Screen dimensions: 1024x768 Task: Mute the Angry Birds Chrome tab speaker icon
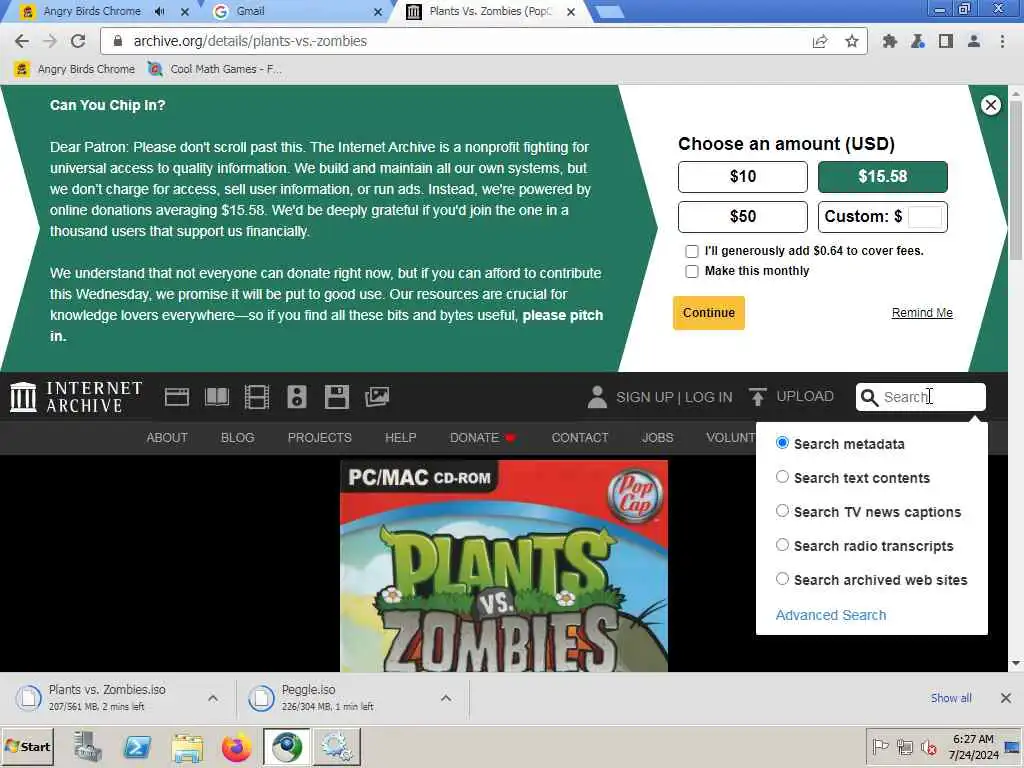(160, 11)
